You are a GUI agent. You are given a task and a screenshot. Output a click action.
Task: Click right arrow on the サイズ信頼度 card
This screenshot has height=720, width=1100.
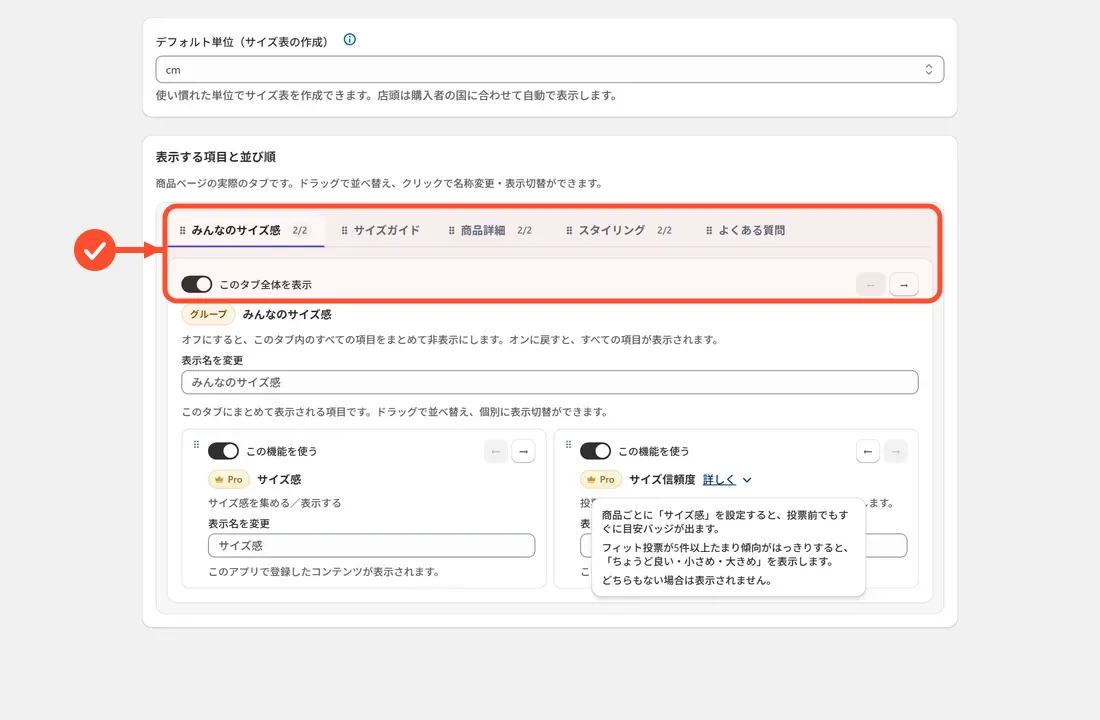[896, 451]
